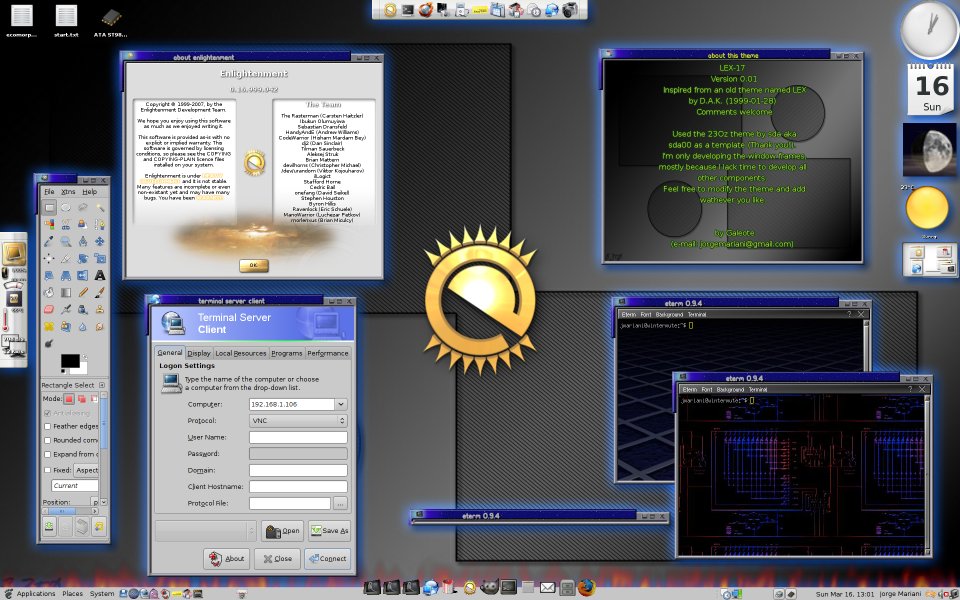The image size is (960, 600).
Task: Enable Expand from center checkbox
Action: pos(47,454)
